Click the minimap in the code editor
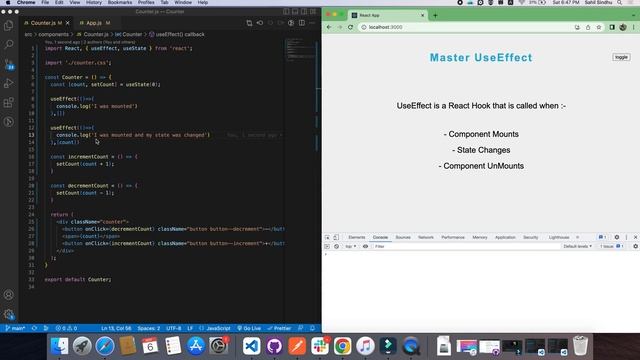The height and width of the screenshot is (360, 640). coord(300,51)
